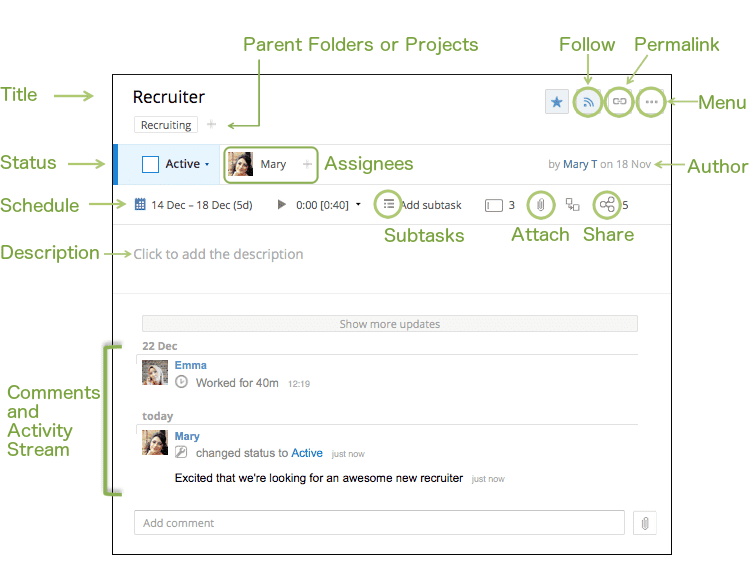
Task: Expand Show more updates bar
Action: coord(389,324)
